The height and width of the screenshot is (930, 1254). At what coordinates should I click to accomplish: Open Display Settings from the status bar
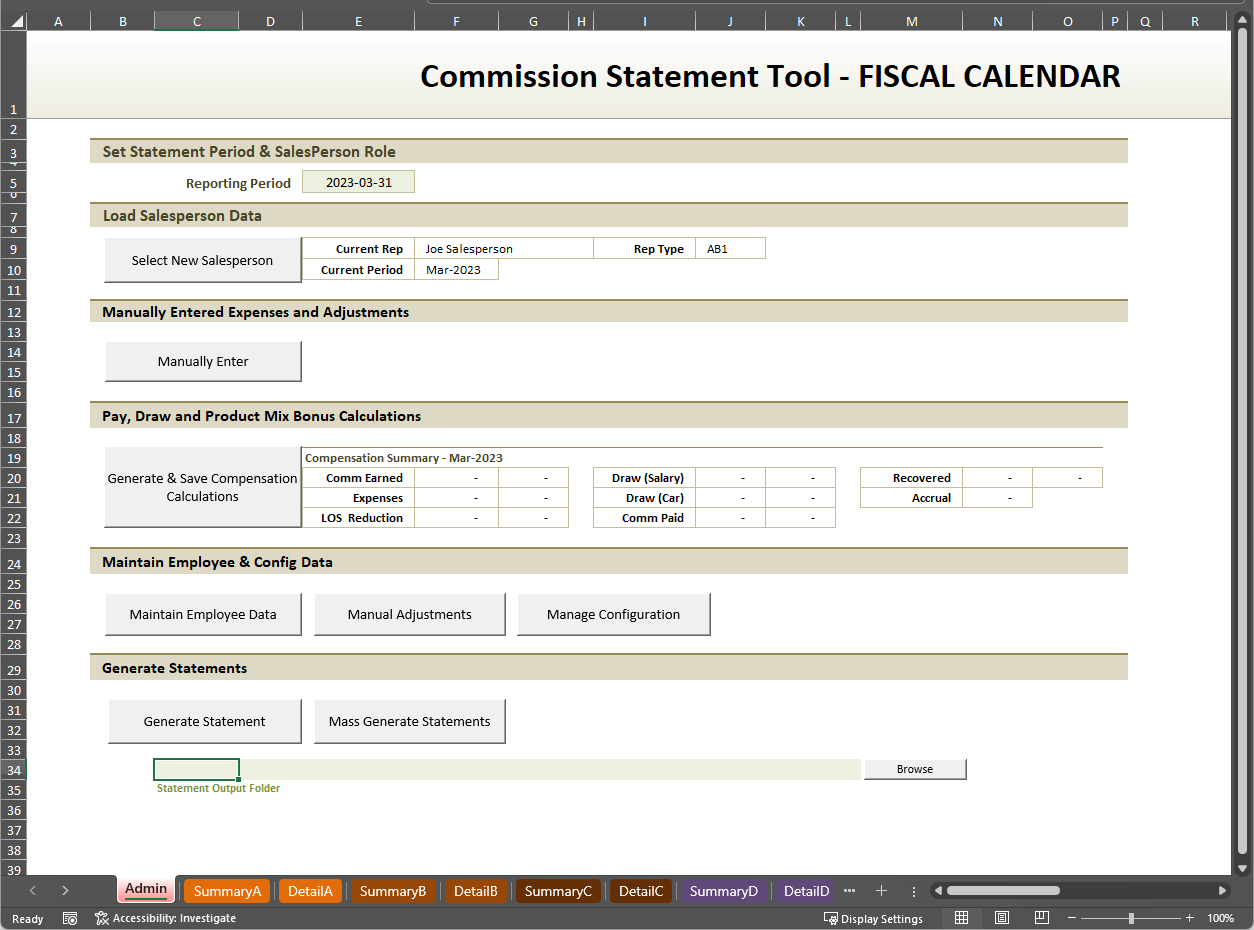873,918
